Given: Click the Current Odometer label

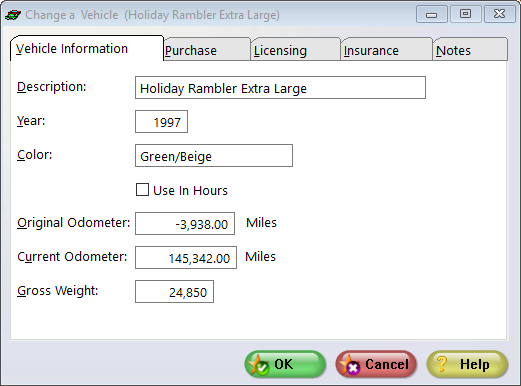Looking at the screenshot, I should point(72,257).
